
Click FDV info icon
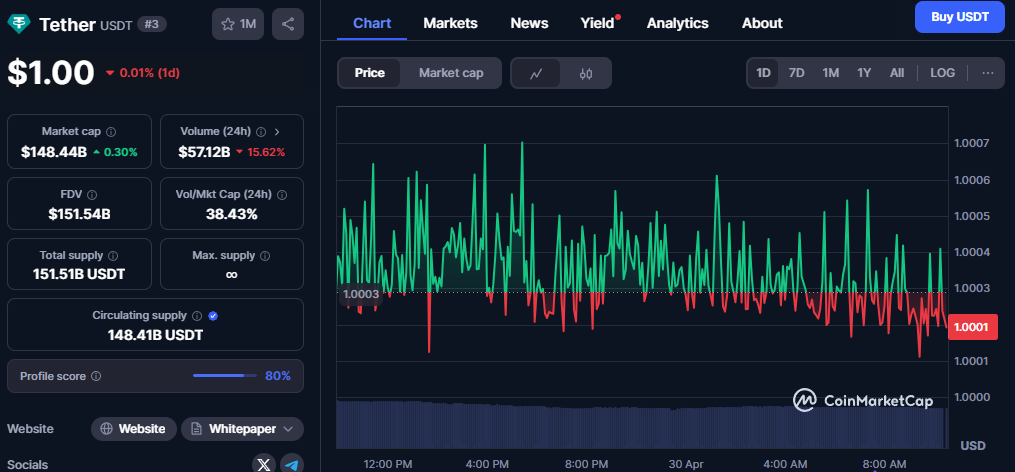point(92,194)
